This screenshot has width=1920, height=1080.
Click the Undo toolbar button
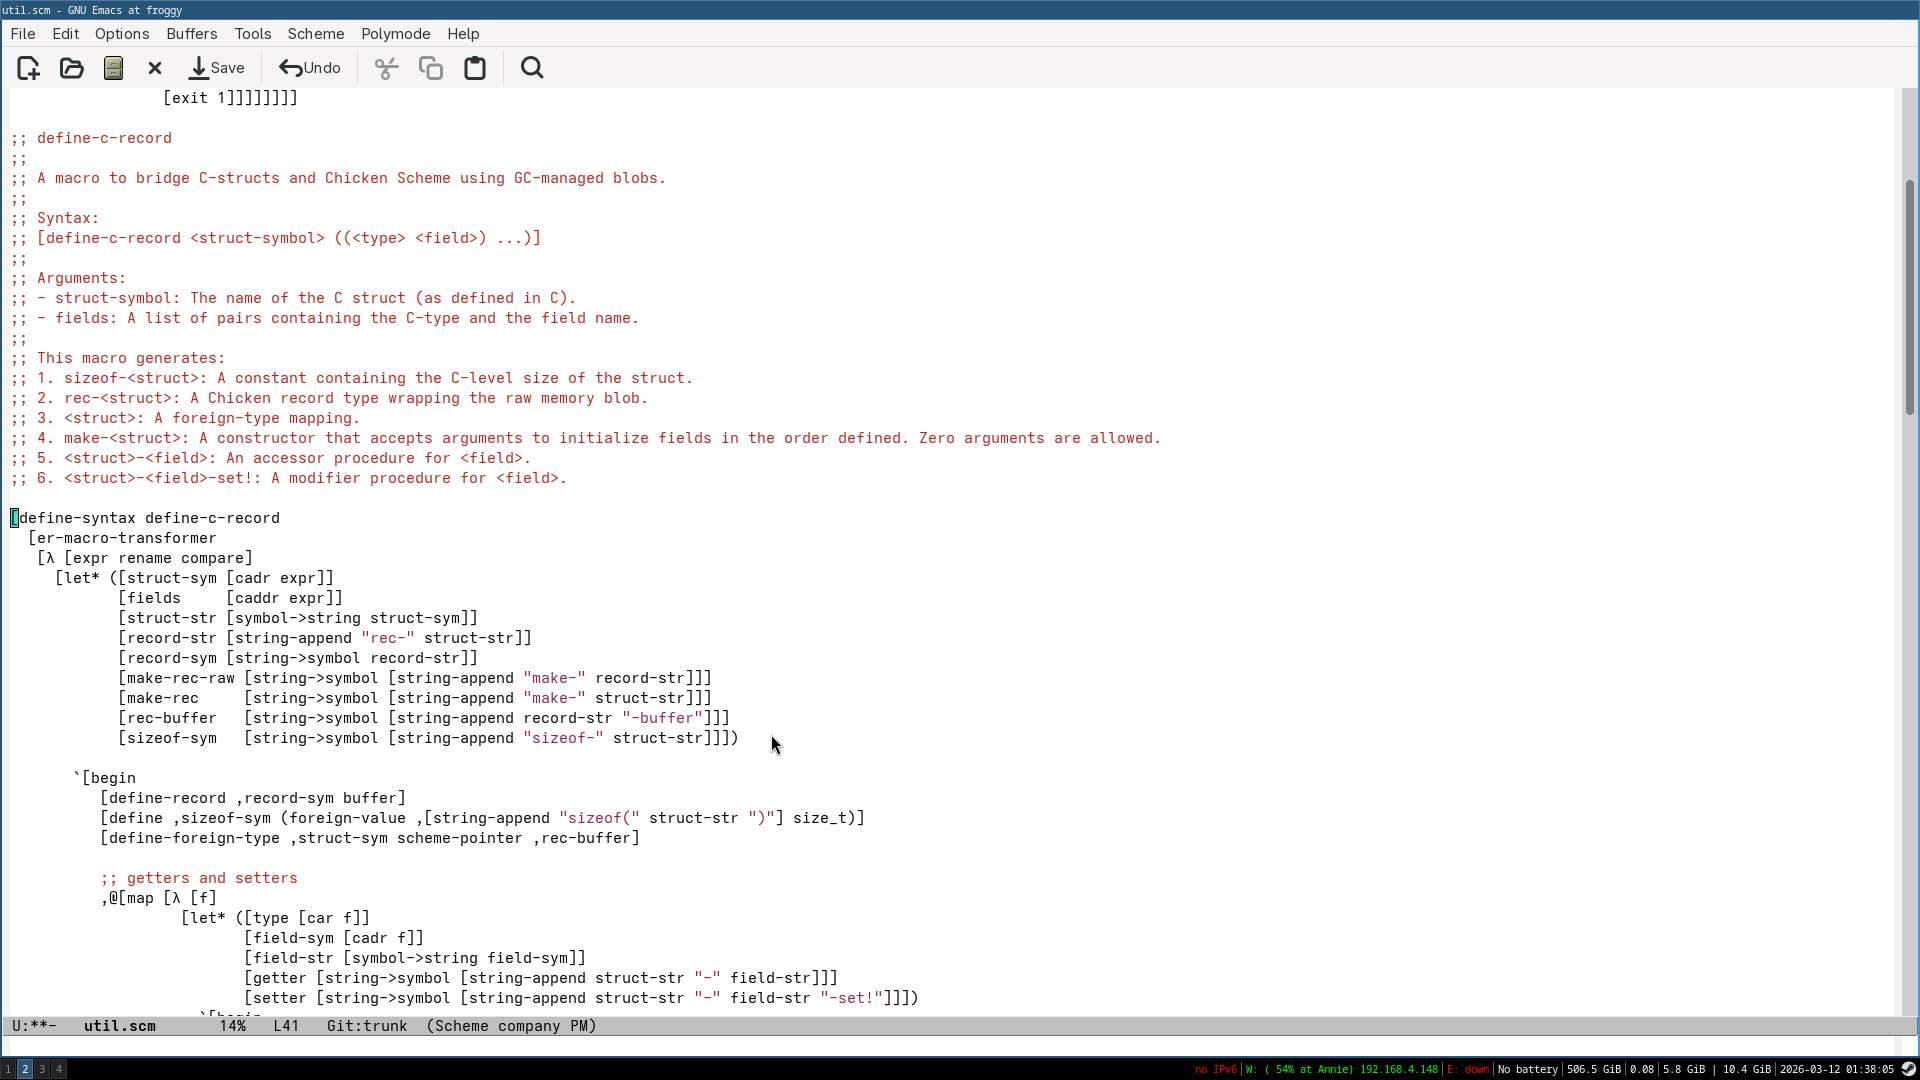(310, 68)
